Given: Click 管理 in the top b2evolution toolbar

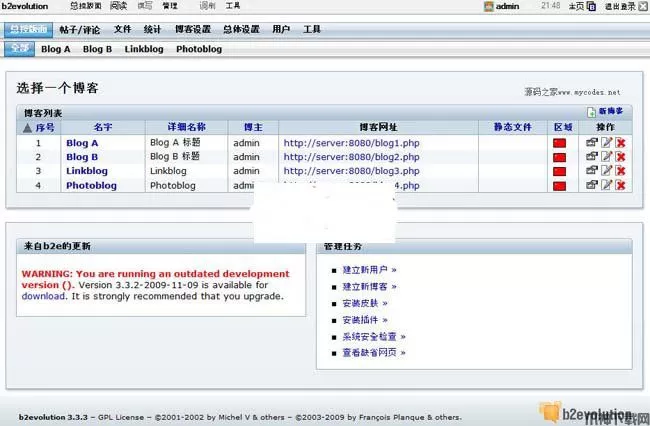Looking at the screenshot, I should coord(170,6).
